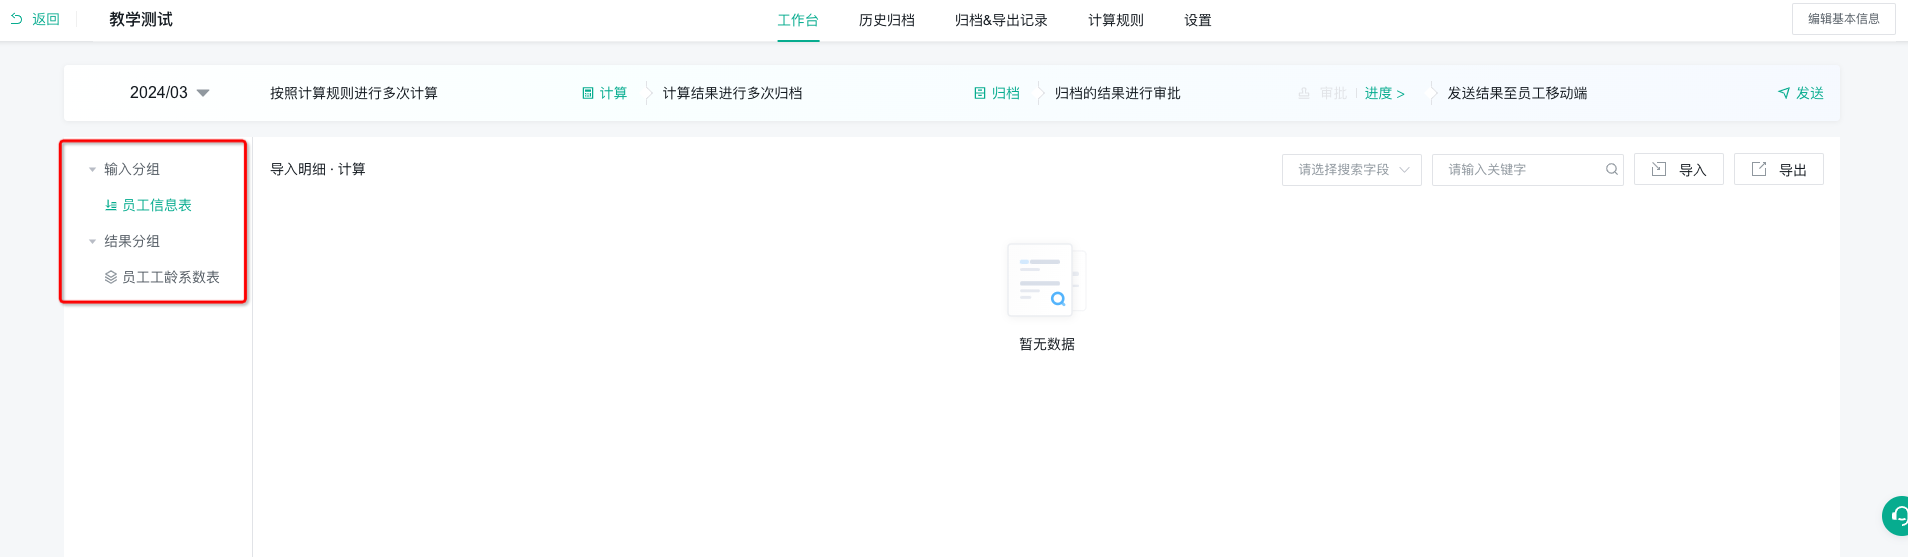The image size is (1908, 557).
Task: Click the 归档 link
Action: tap(1006, 93)
